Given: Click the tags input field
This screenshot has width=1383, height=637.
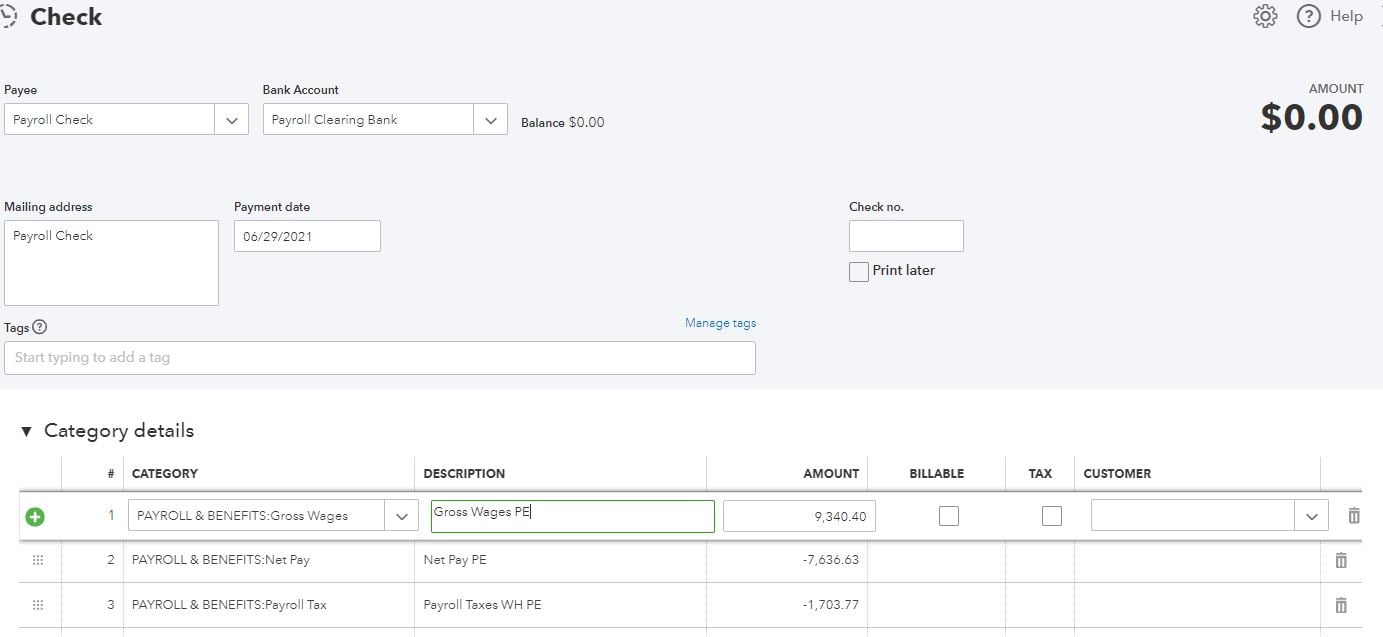Looking at the screenshot, I should tap(380, 358).
